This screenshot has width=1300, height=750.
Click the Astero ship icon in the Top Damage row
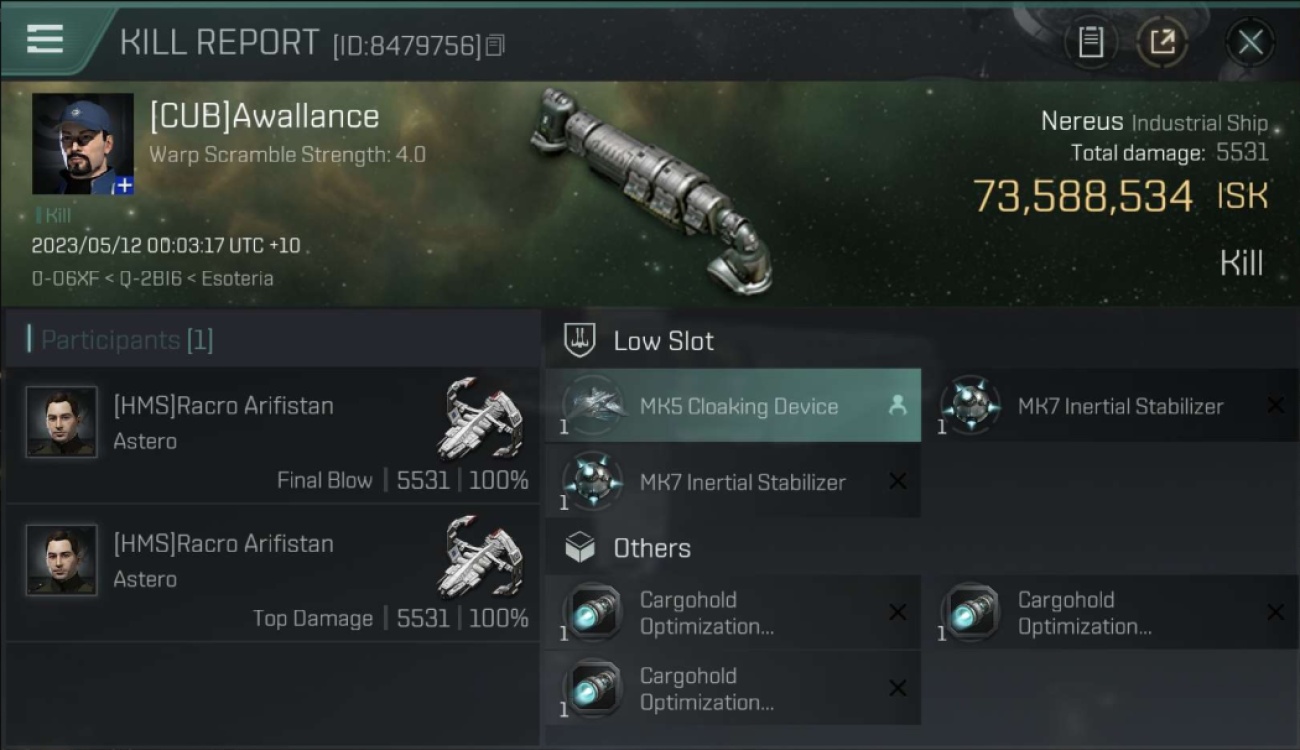pyautogui.click(x=482, y=557)
